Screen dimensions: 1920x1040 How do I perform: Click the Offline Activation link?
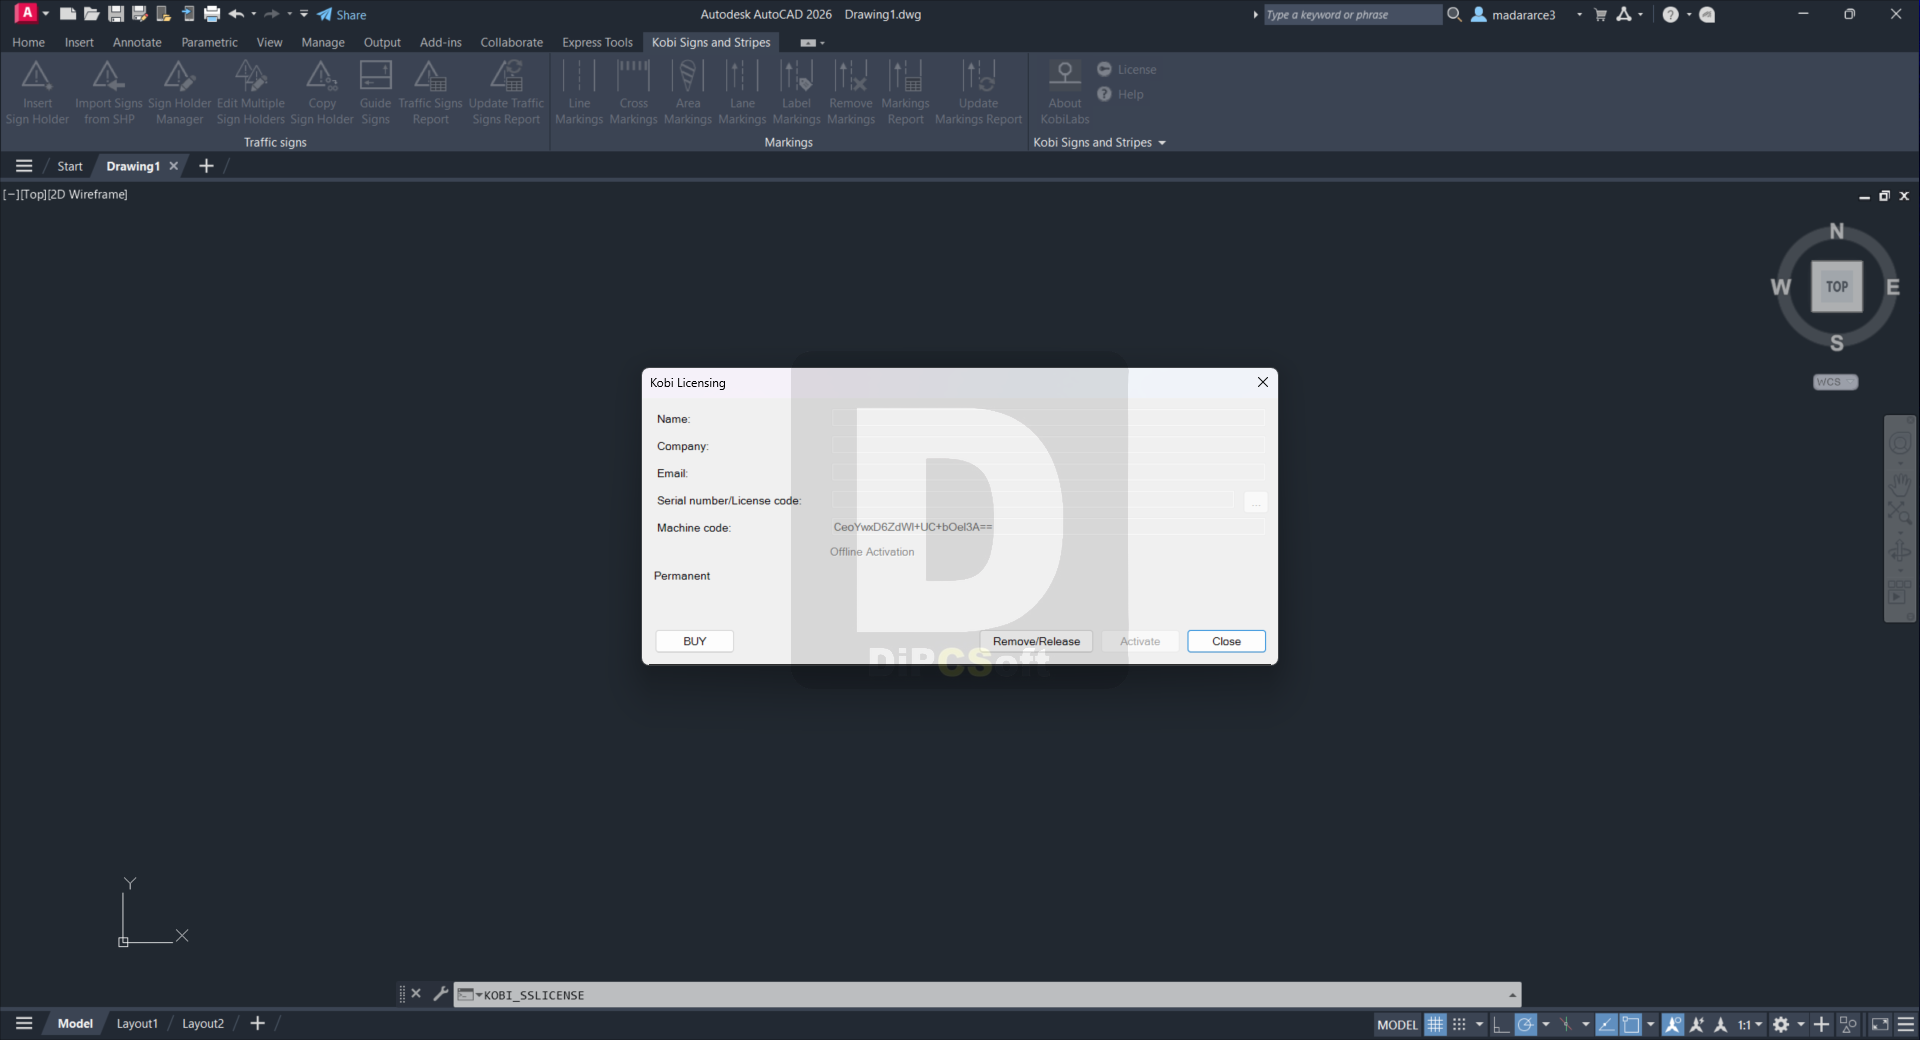pyautogui.click(x=871, y=552)
